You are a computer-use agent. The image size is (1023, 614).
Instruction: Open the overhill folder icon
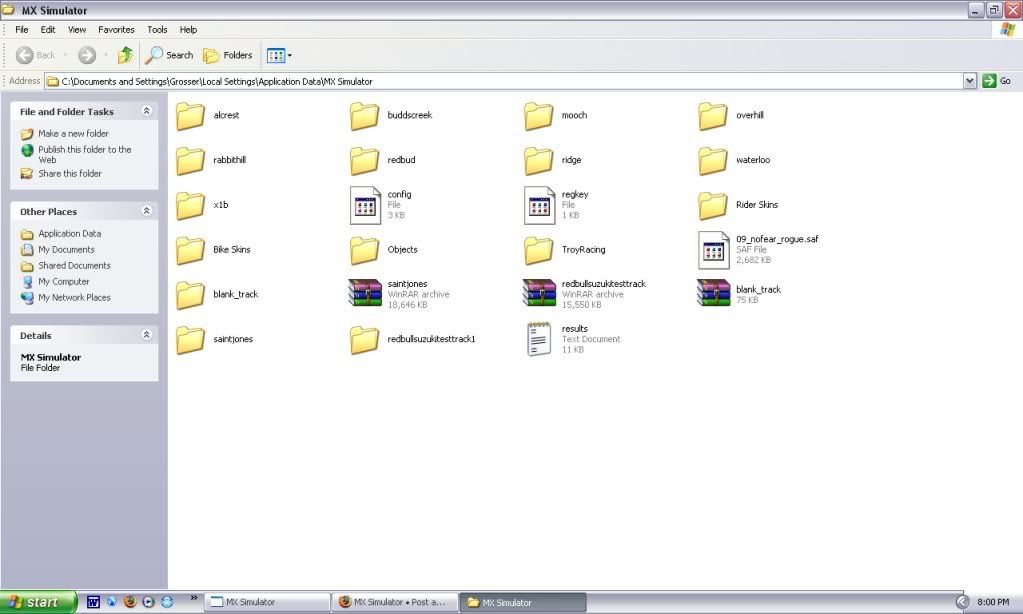pos(713,116)
